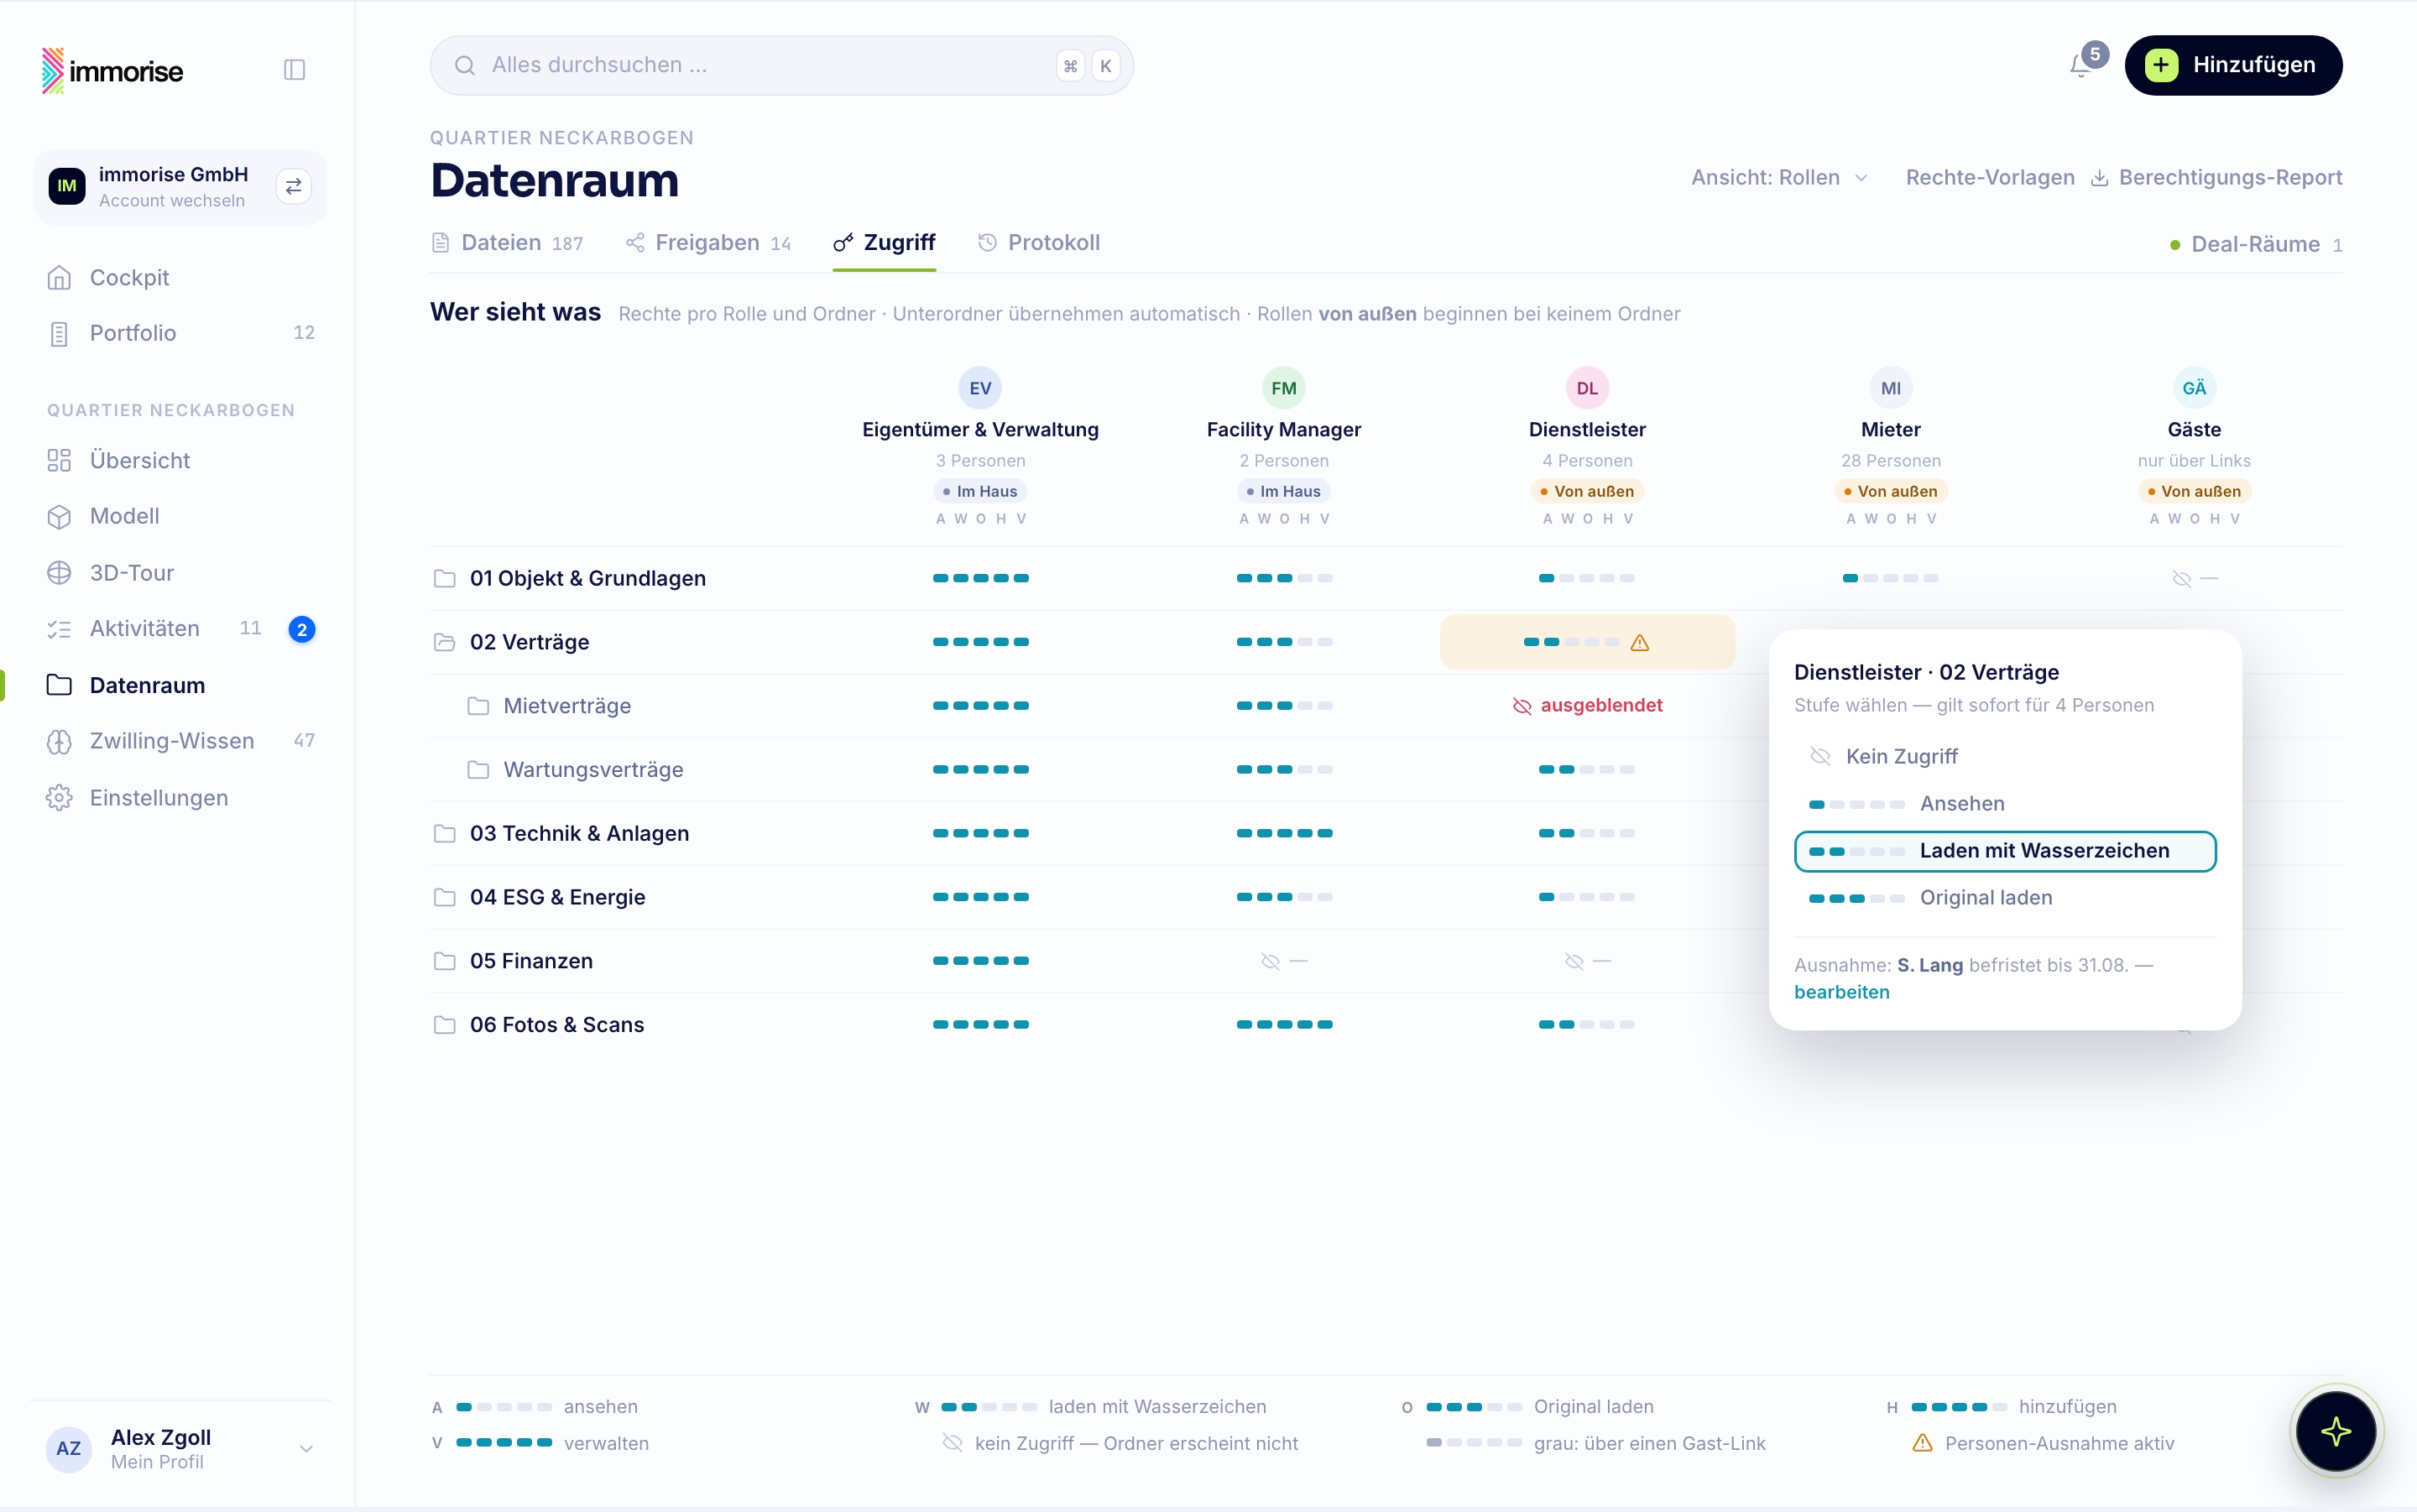The width and height of the screenshot is (2417, 1512).
Task: Open Dienstleister level picker for 02 Verträge
Action: (1587, 642)
